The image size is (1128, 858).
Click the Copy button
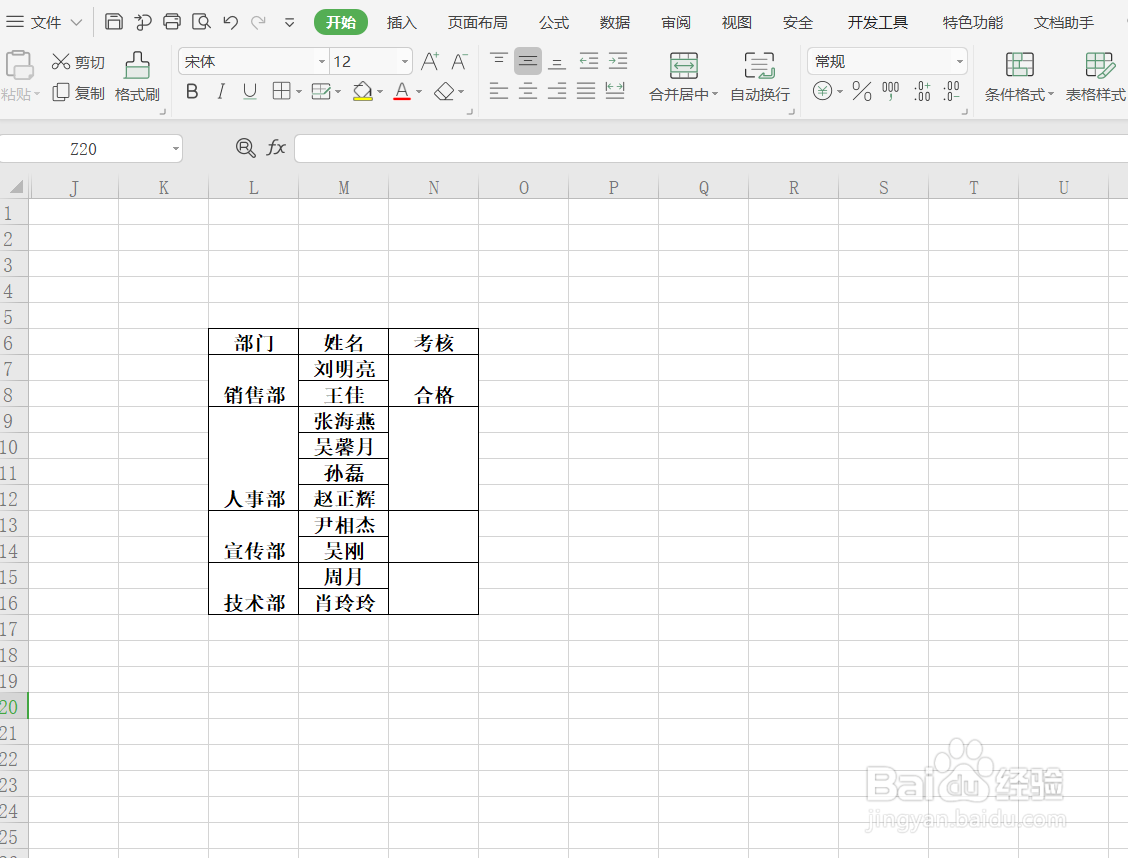coord(78,93)
